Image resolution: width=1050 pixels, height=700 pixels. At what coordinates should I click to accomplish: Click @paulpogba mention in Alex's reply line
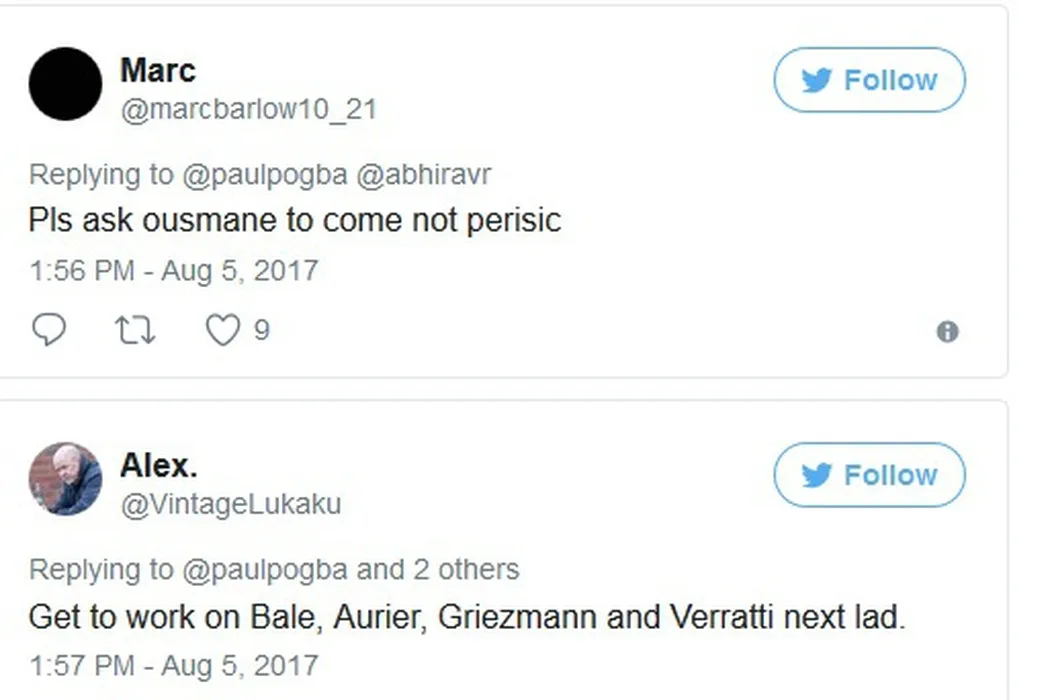click(265, 569)
